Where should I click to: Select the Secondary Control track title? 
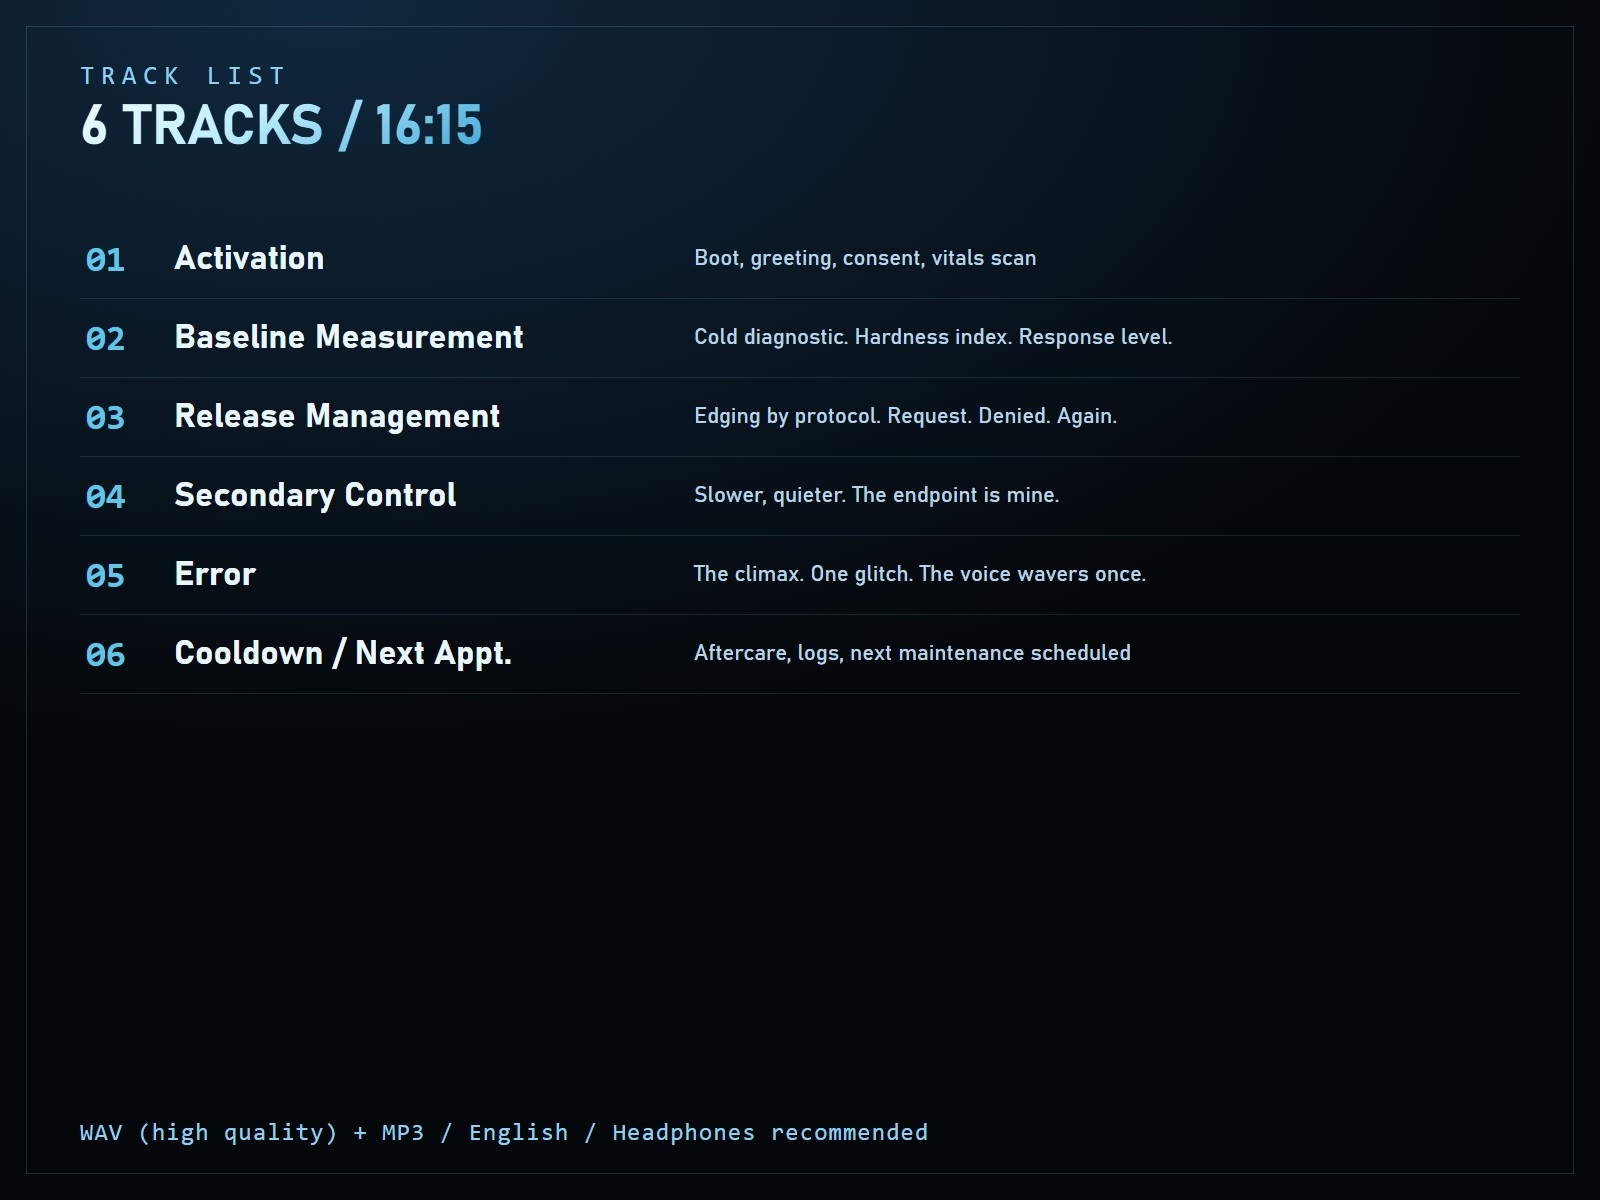[x=315, y=495]
